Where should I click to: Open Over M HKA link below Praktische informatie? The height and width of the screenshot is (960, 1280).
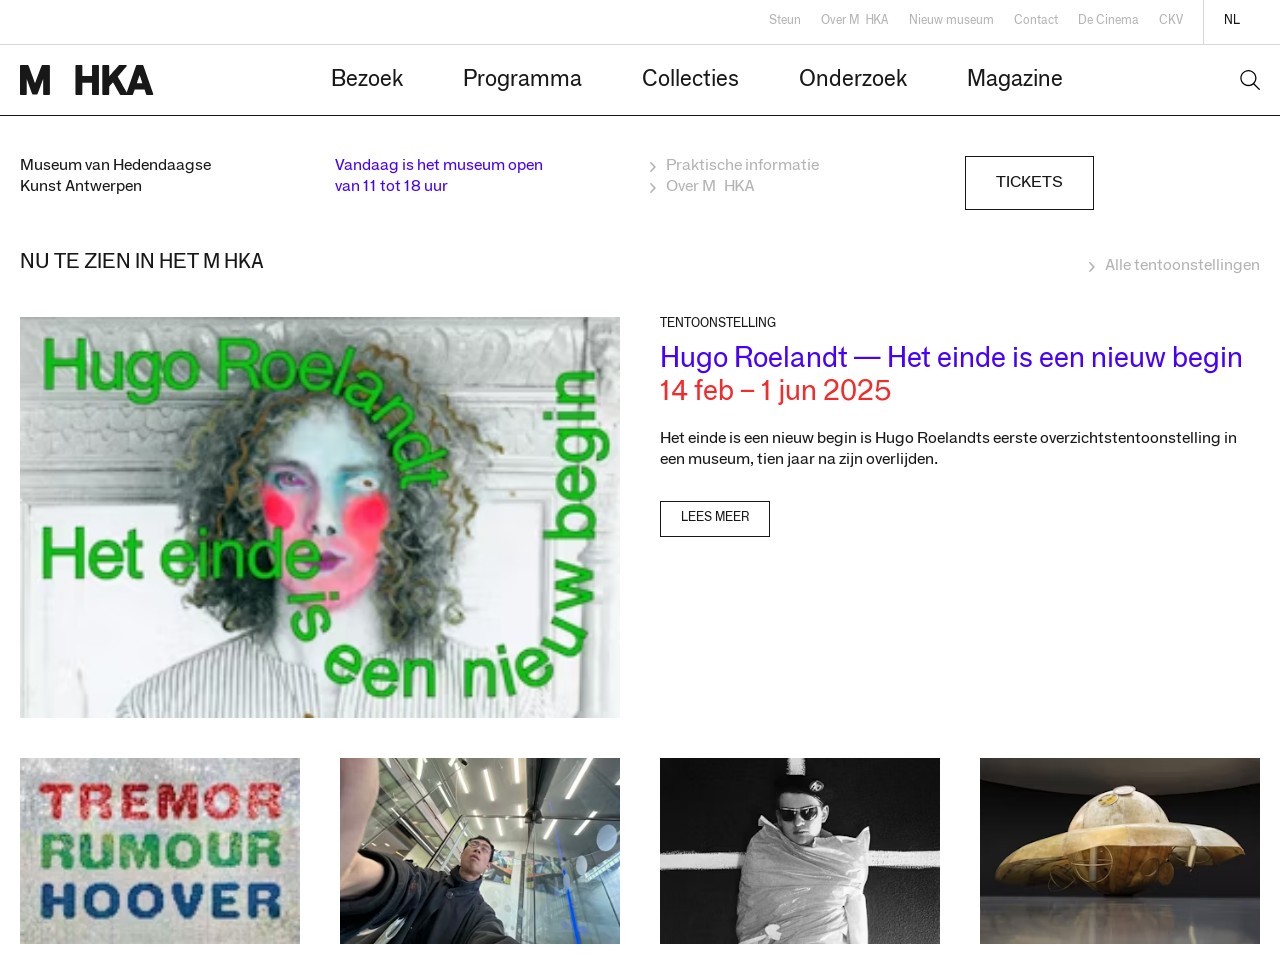[710, 187]
